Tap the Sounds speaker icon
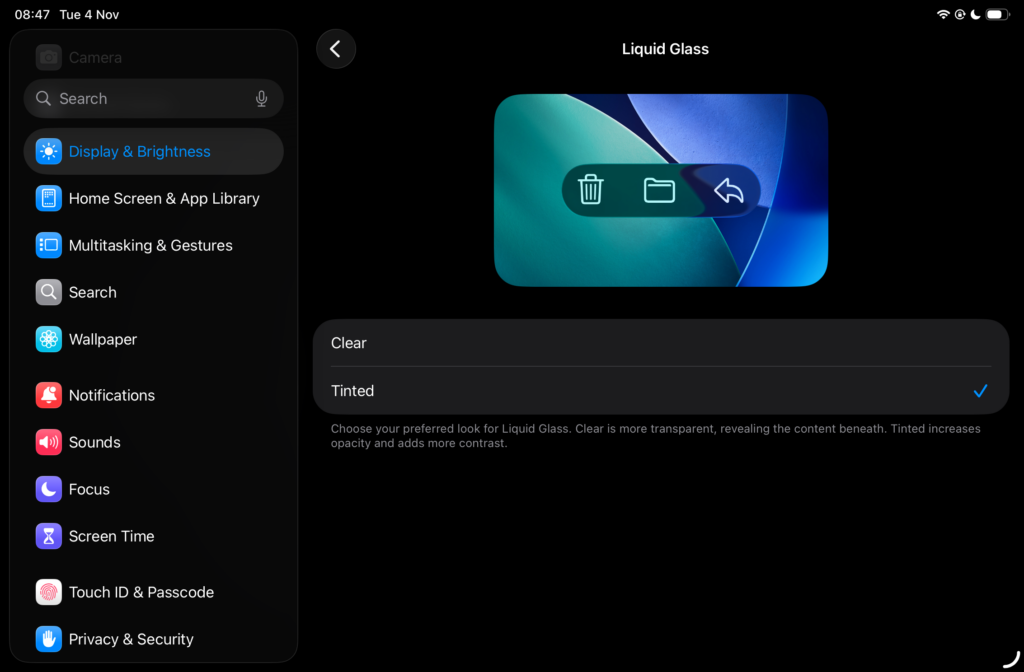Screen dimensions: 1024x672 (x=48, y=442)
